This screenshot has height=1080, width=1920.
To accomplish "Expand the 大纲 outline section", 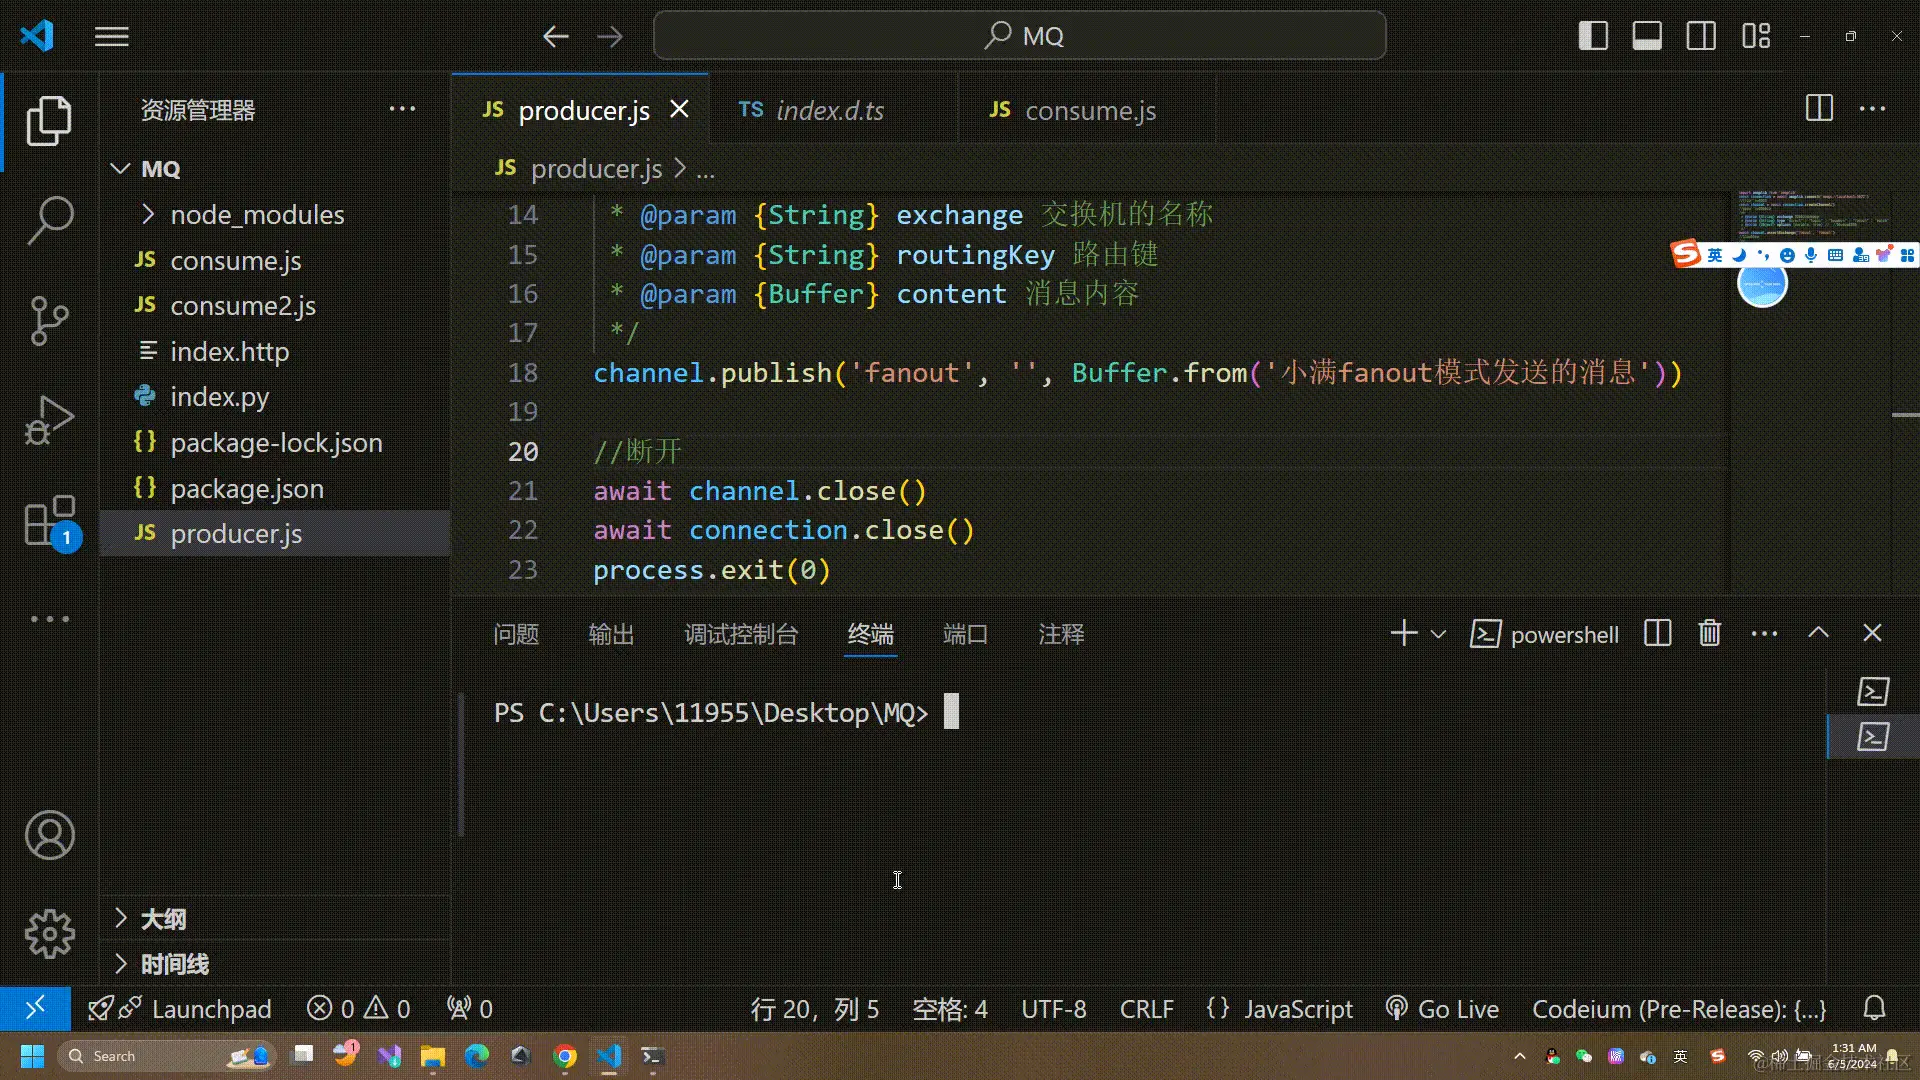I will [275, 918].
